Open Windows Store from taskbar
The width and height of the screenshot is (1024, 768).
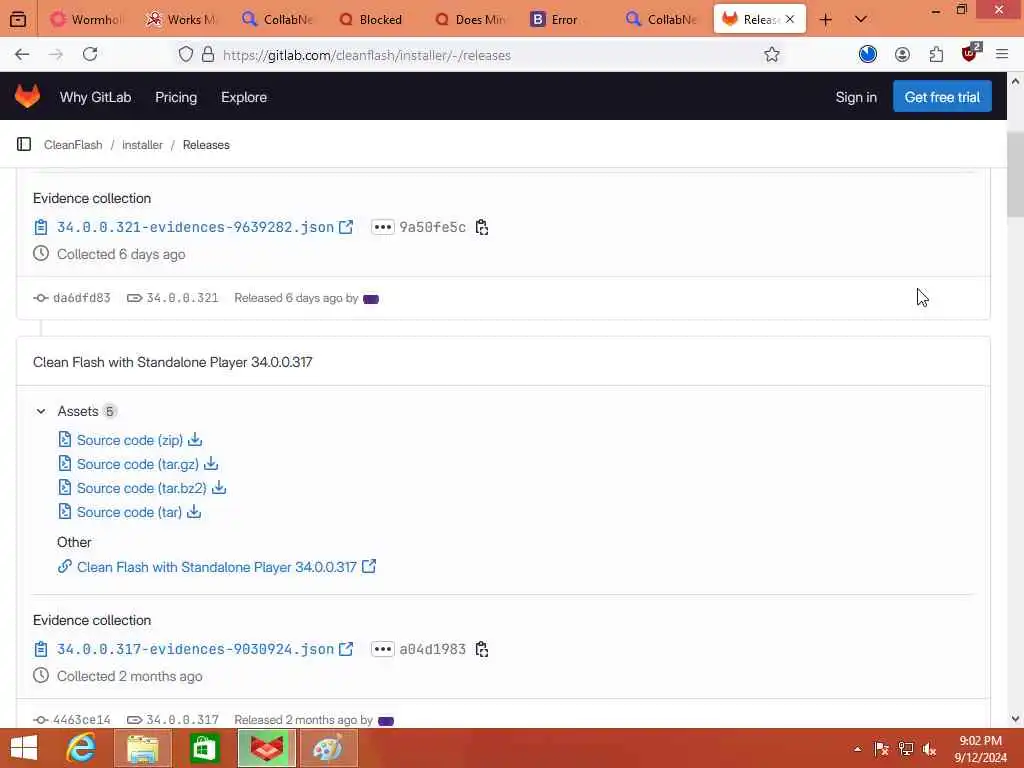click(204, 748)
